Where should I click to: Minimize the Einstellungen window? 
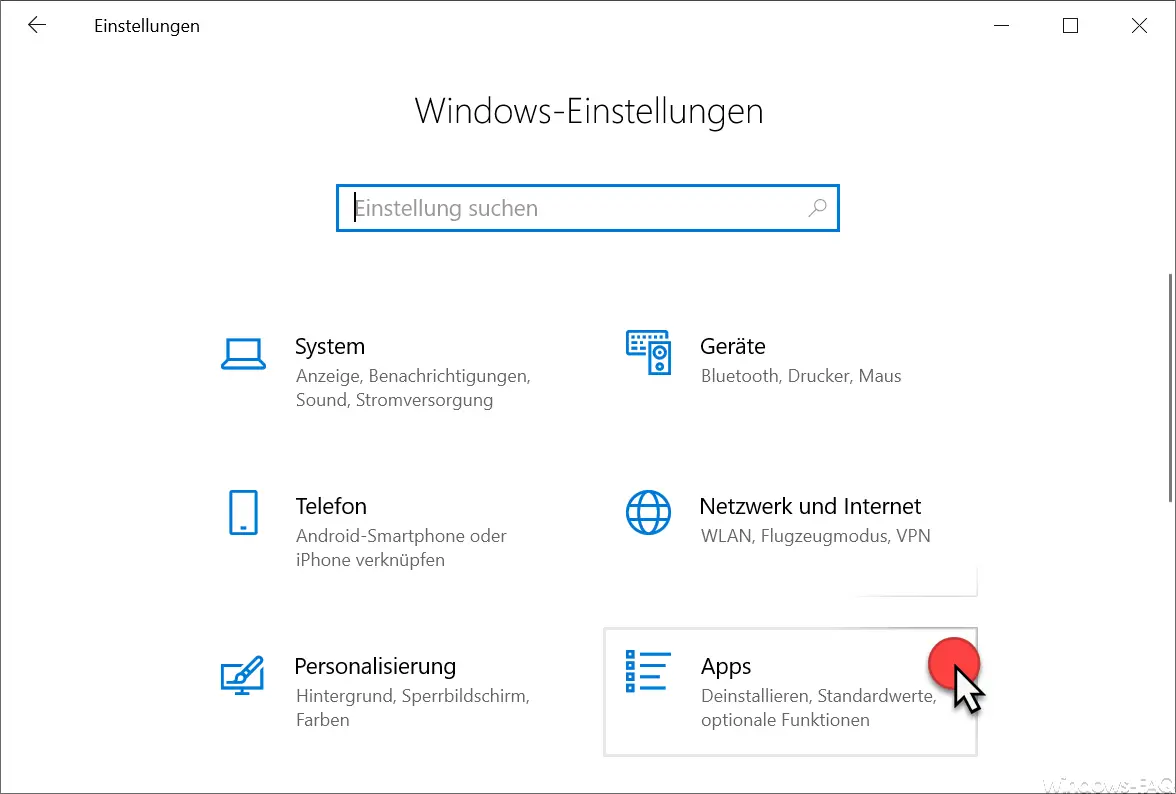[x=1001, y=25]
